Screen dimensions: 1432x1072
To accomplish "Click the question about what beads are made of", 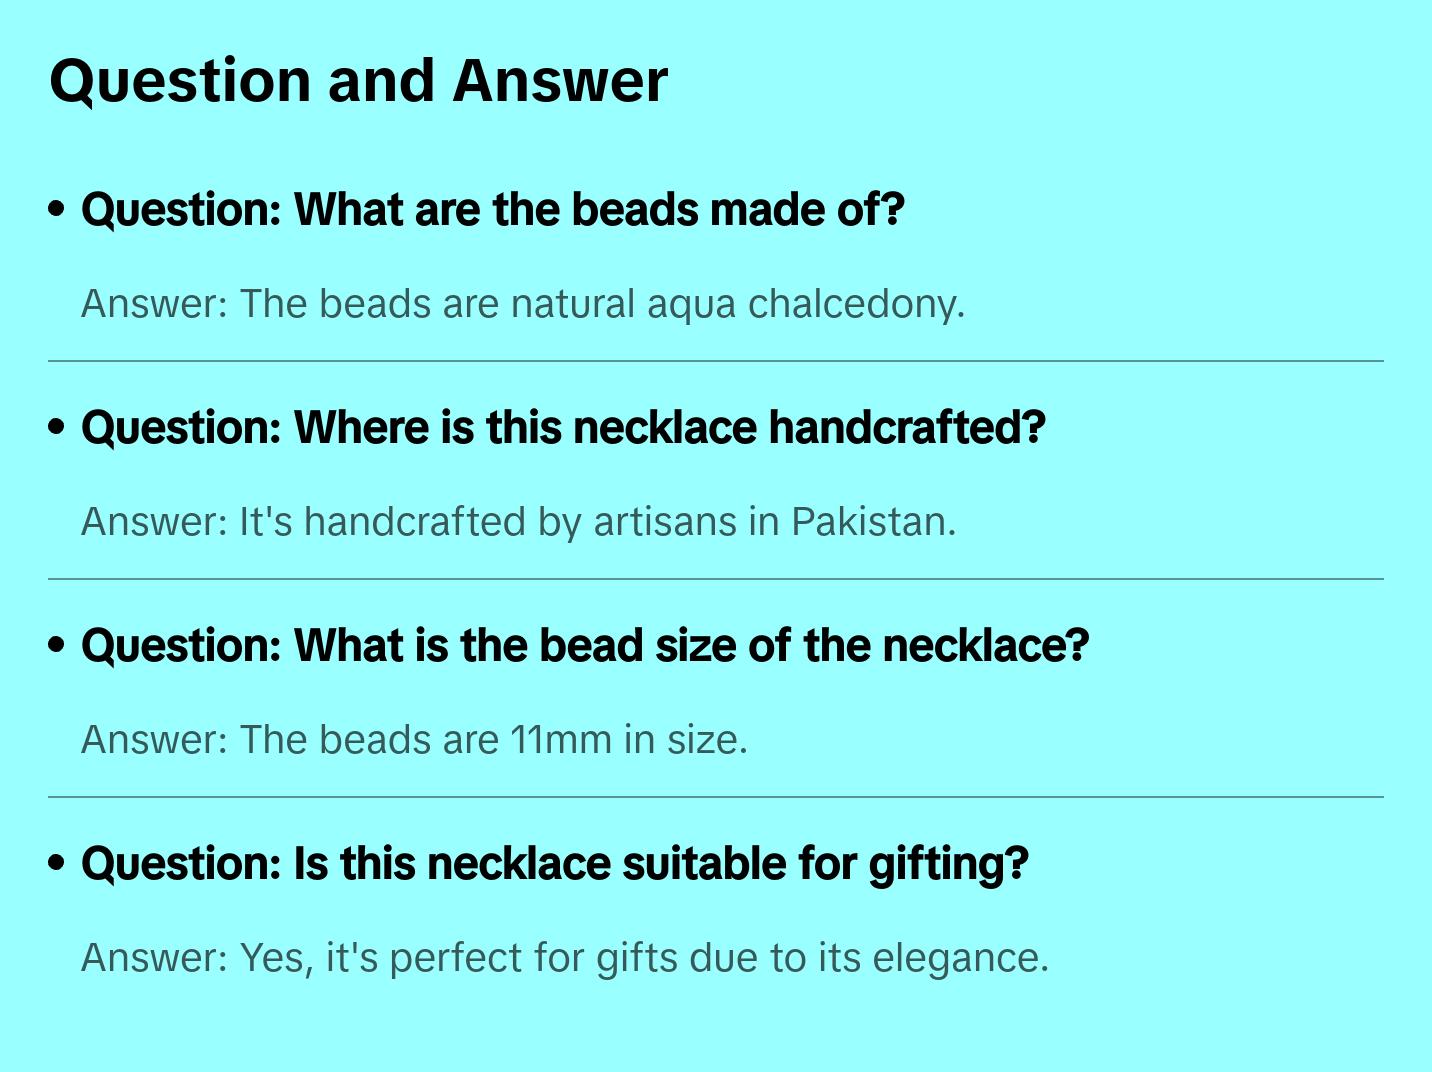I will click(x=493, y=210).
